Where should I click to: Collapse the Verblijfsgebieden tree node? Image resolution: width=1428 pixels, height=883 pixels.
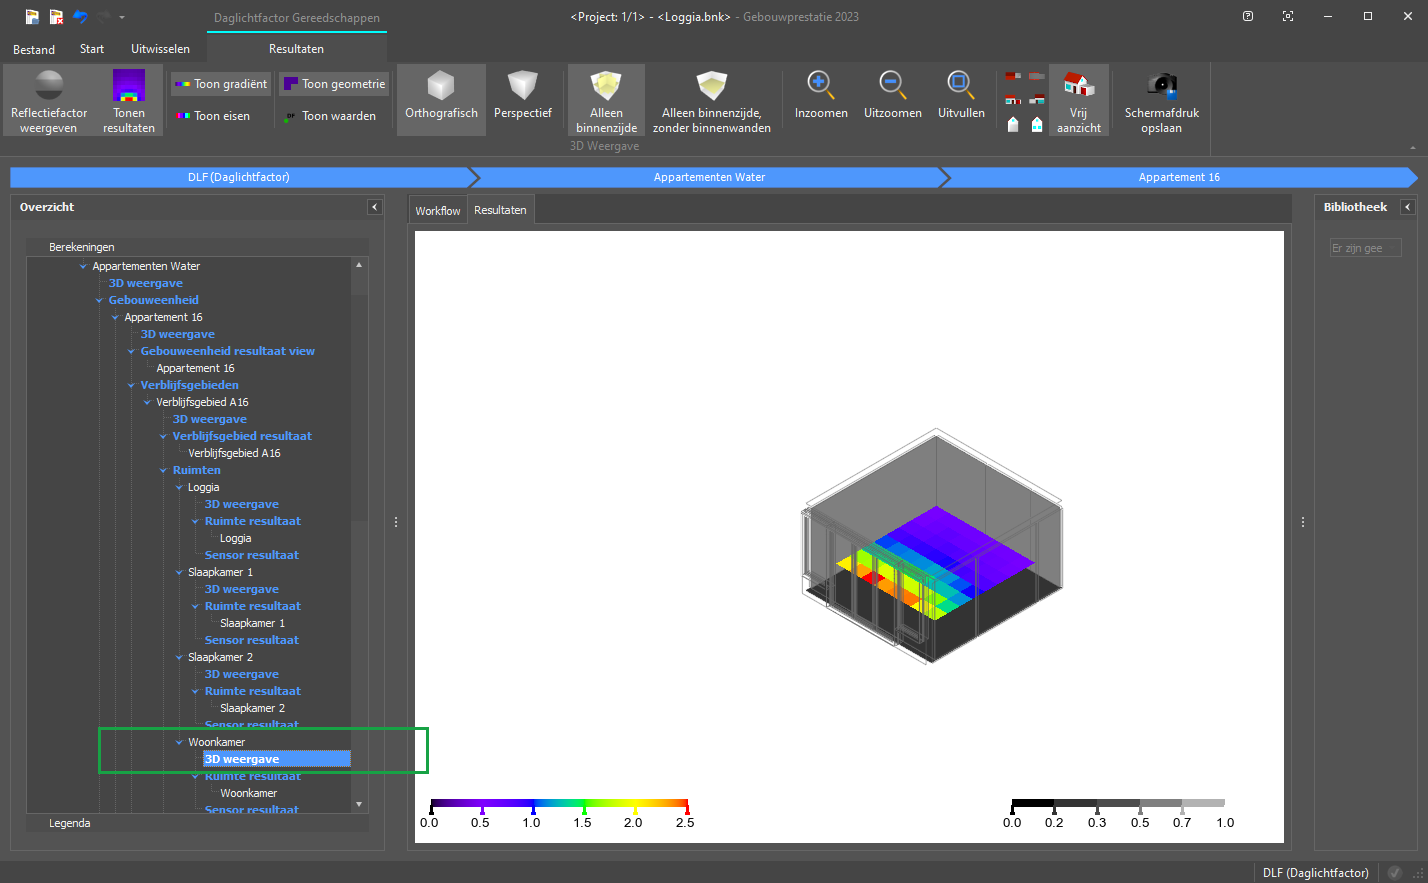click(x=132, y=386)
